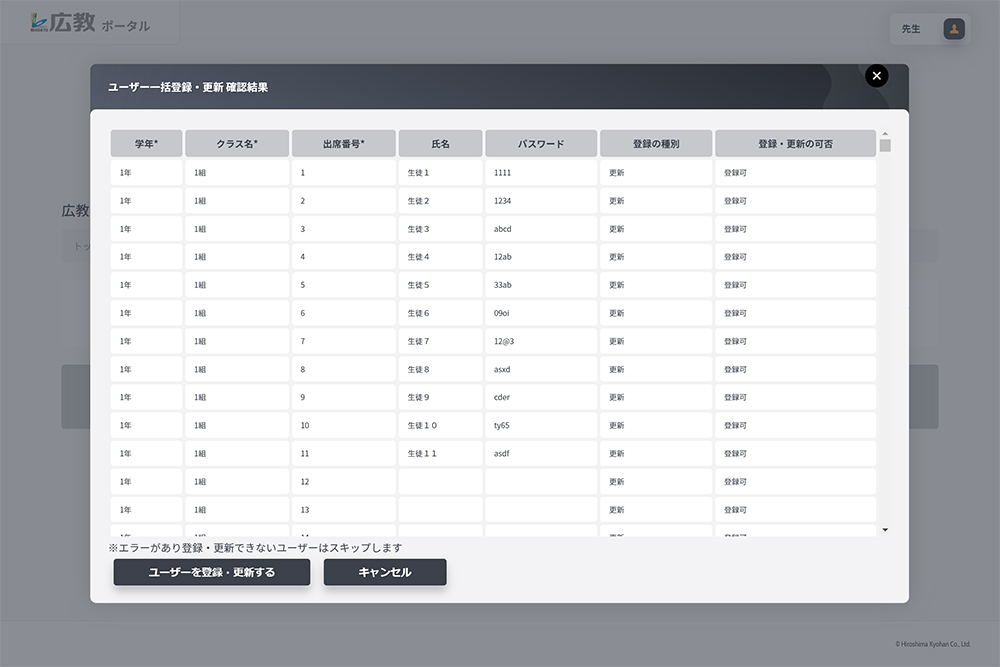Click password cell asdf
The image size is (1000, 667).
tap(541, 453)
